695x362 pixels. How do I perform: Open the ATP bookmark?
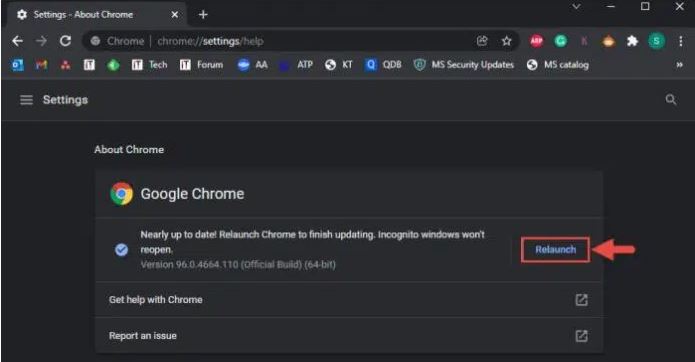(296, 65)
